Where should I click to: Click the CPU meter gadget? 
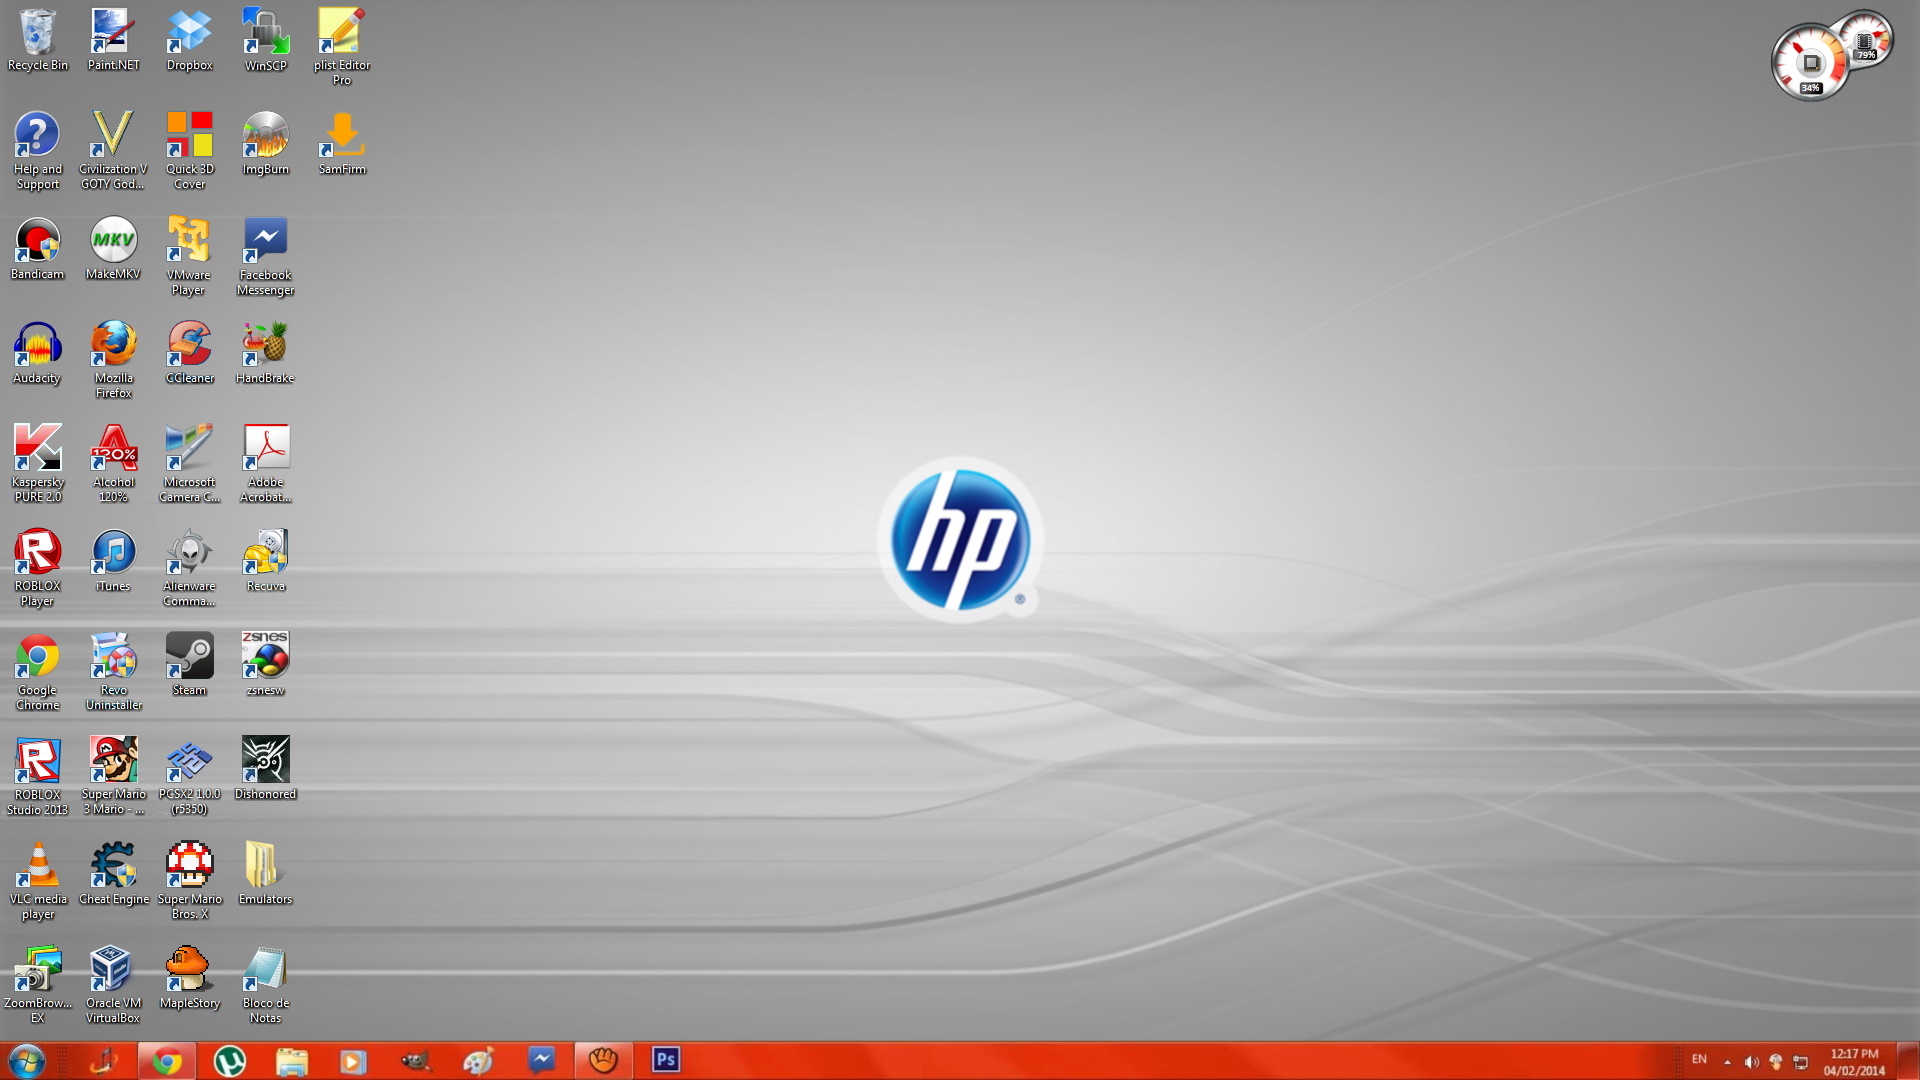[x=1810, y=63]
